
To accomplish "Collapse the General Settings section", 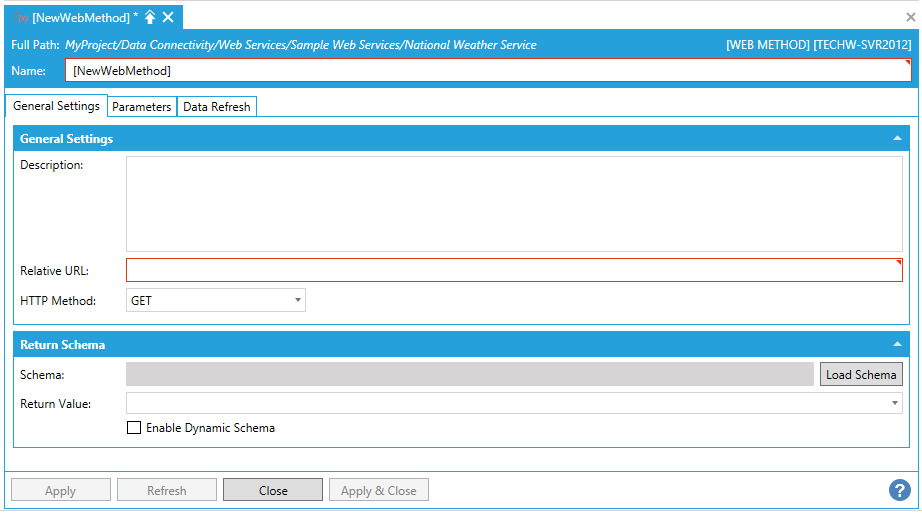I will tap(897, 139).
